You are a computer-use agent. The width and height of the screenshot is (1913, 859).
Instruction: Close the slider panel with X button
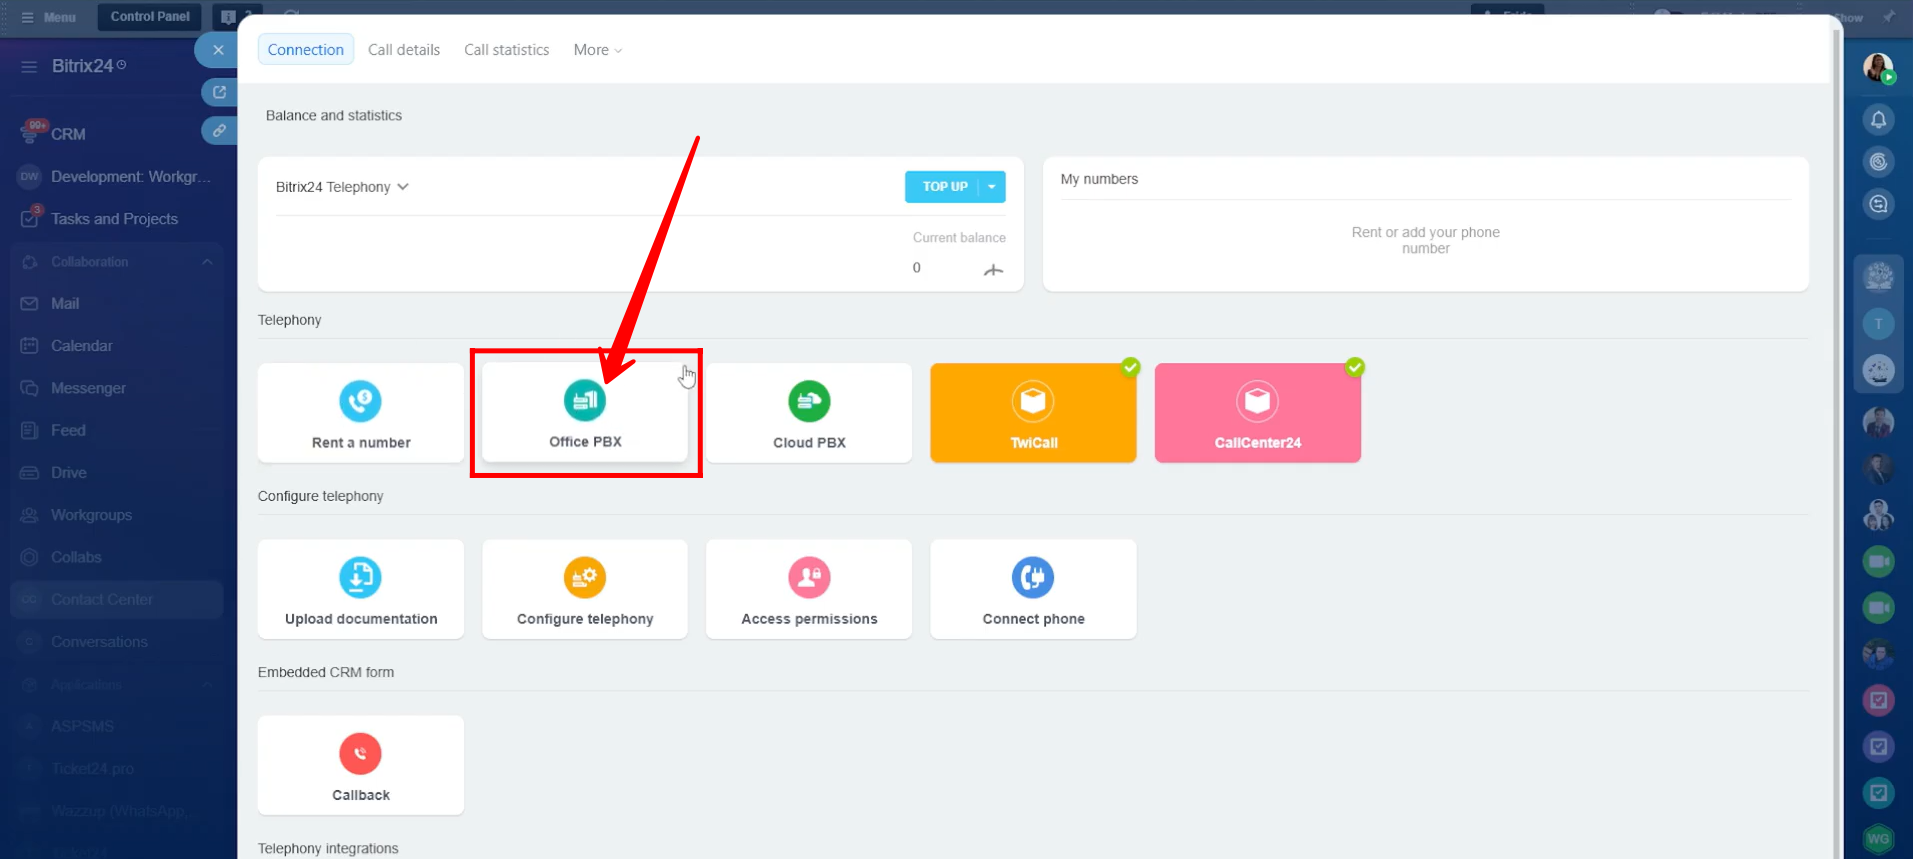(218, 50)
